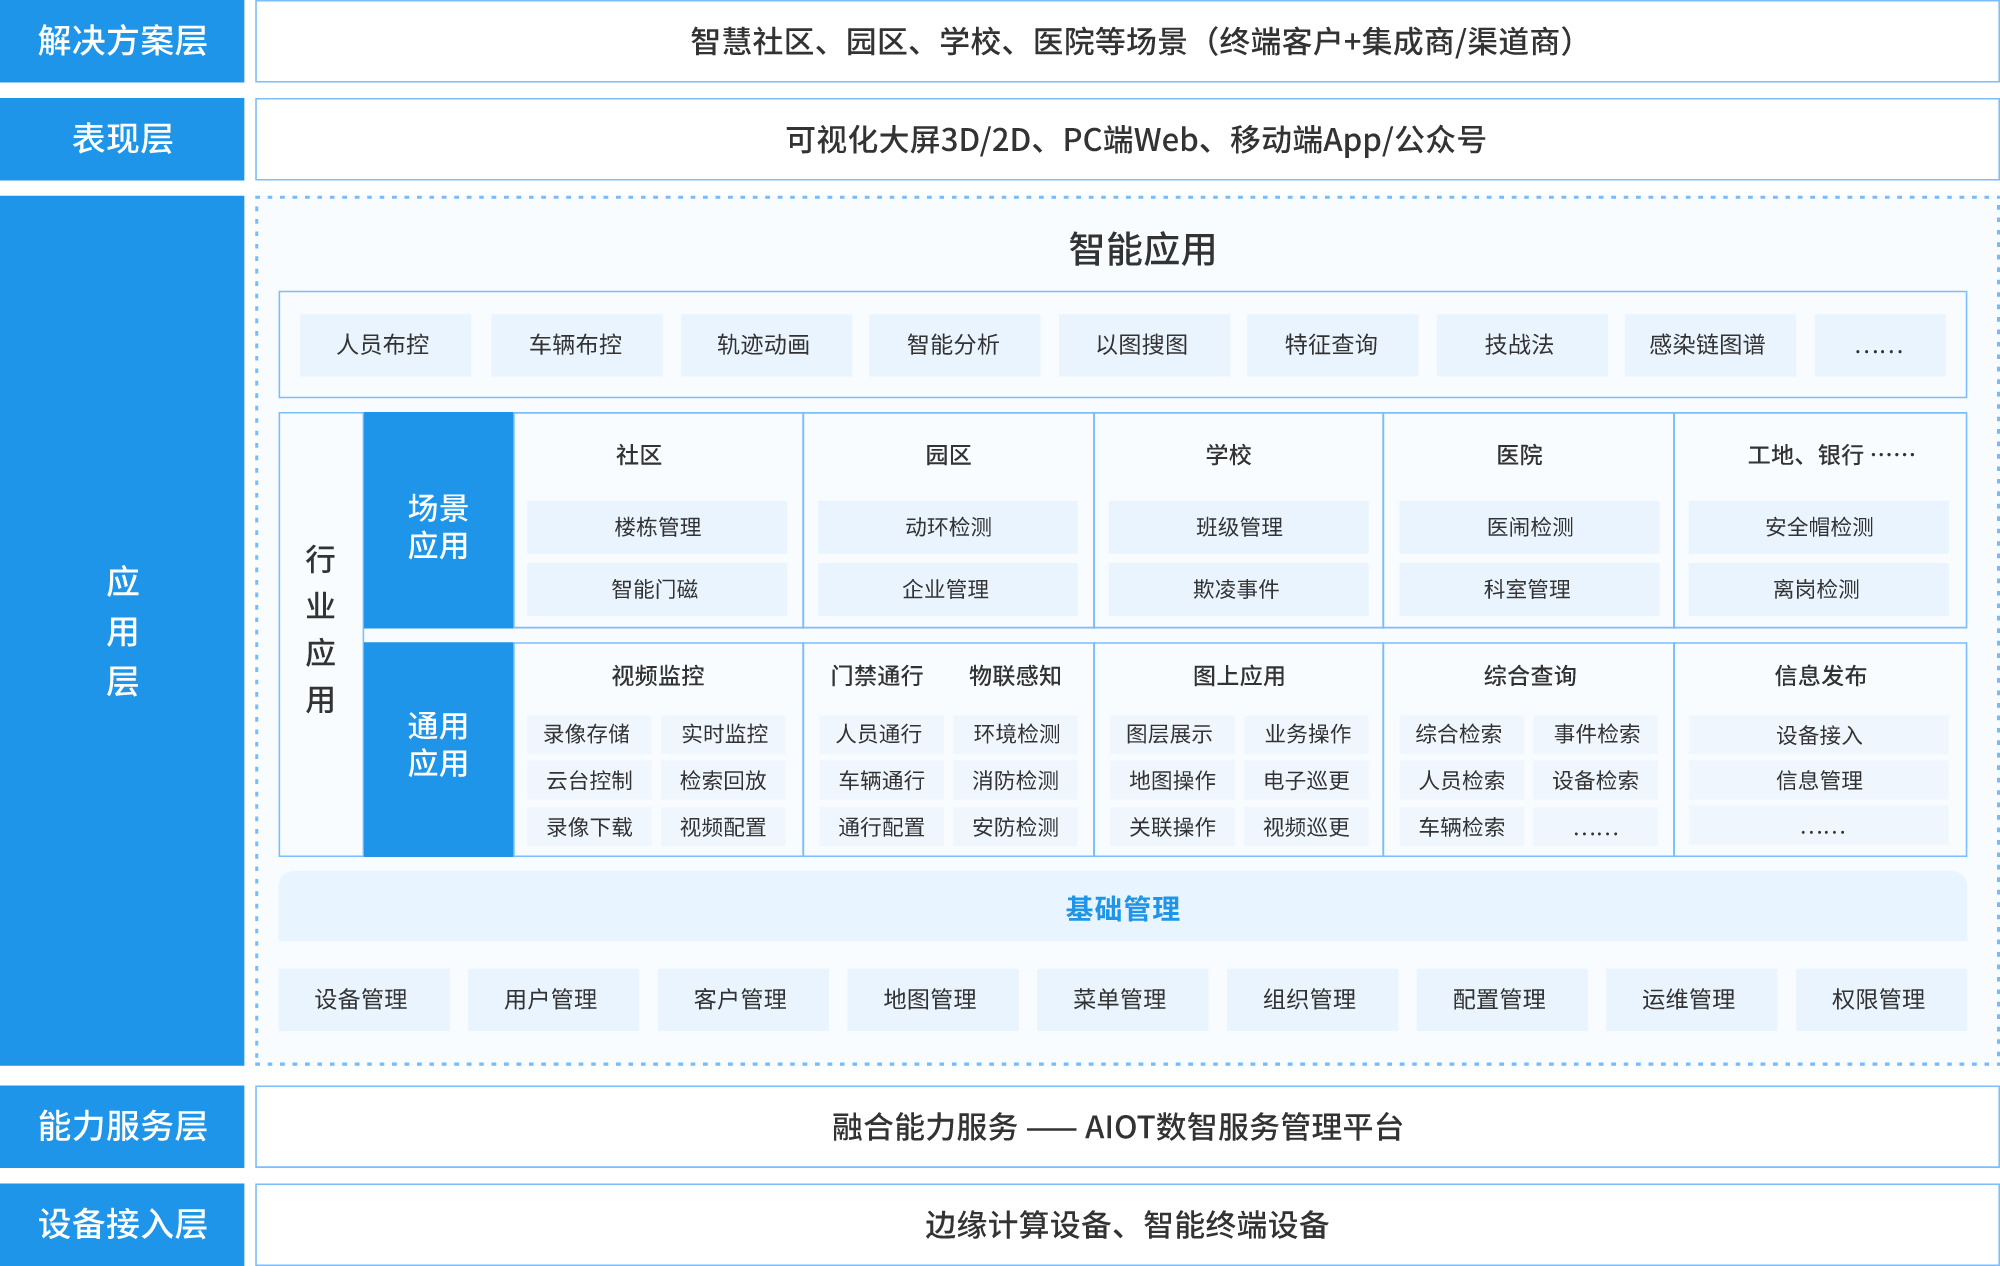Click 轨迹动画 in intelligent applications

(765, 345)
